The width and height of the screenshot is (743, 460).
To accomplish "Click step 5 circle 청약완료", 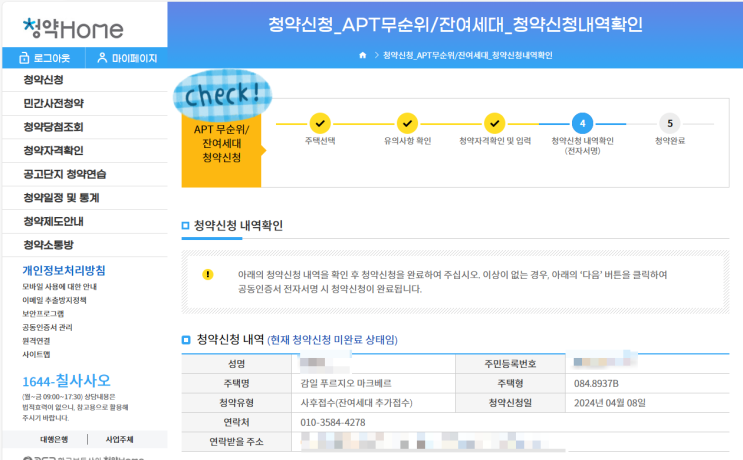I will pyautogui.click(x=670, y=124).
